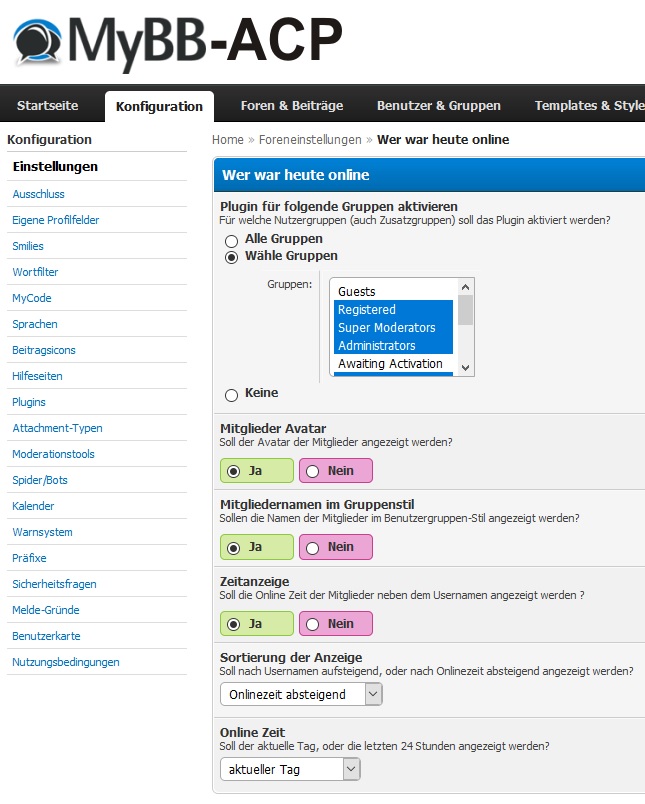This screenshot has height=804, width=645.
Task: Choose Nein for Zeitanzeige
Action: (x=313, y=624)
